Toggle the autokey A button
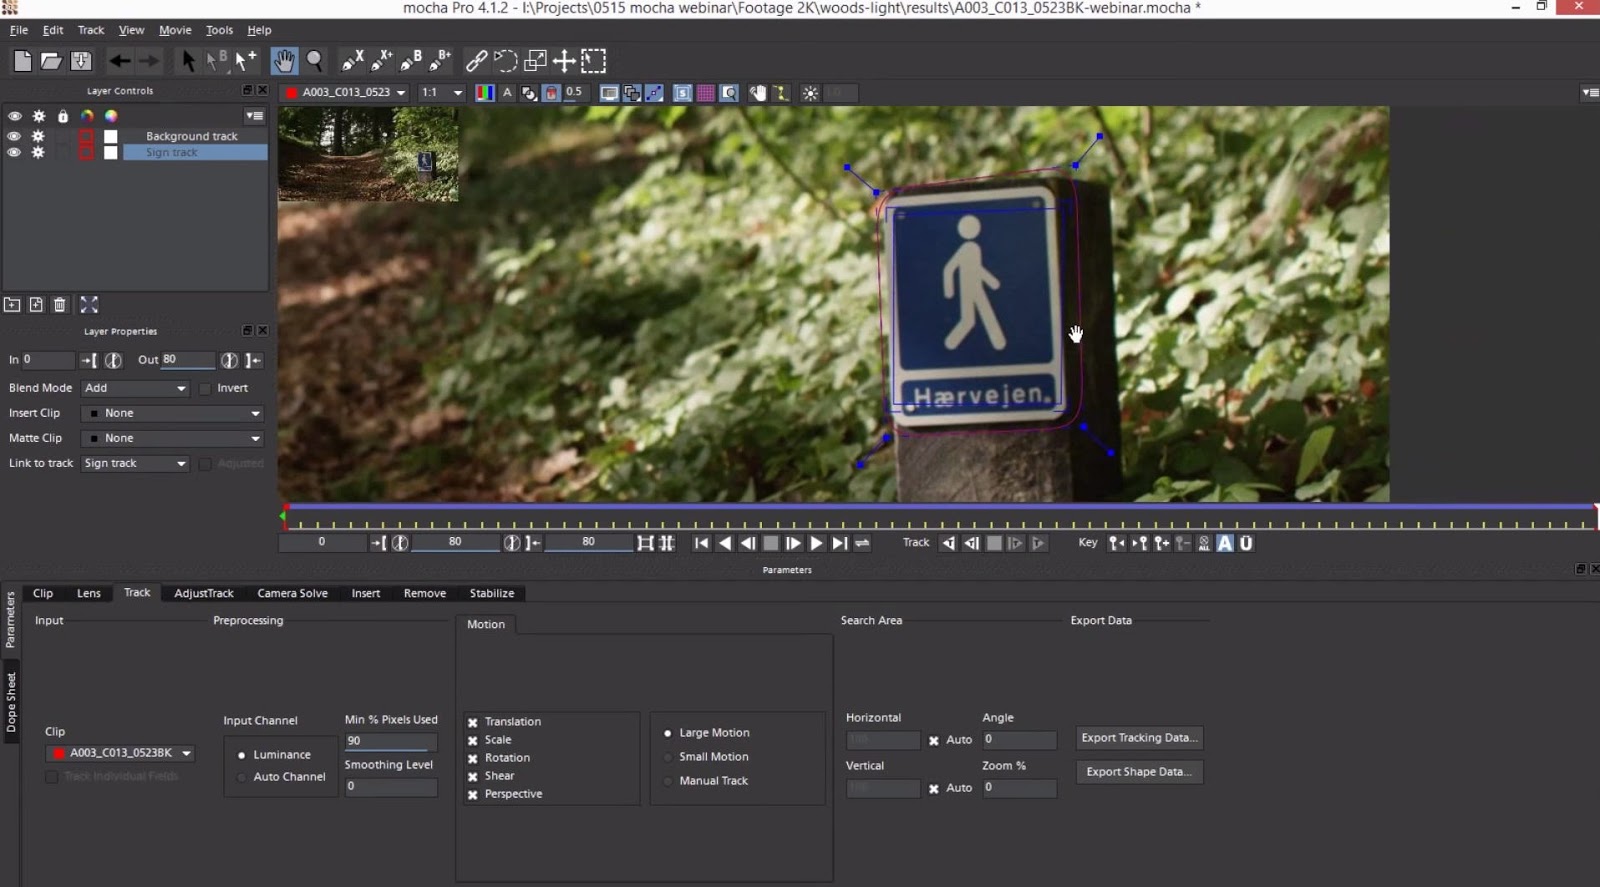The height and width of the screenshot is (887, 1600). click(x=1225, y=543)
